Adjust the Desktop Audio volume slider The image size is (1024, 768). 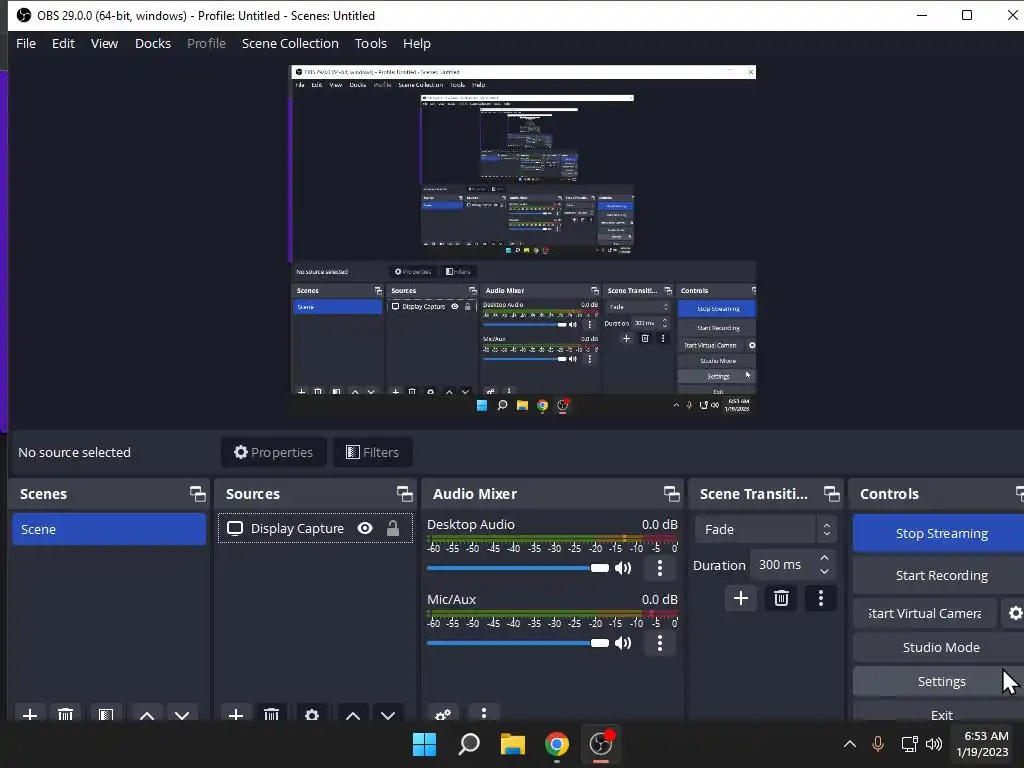pyautogui.click(x=518, y=568)
